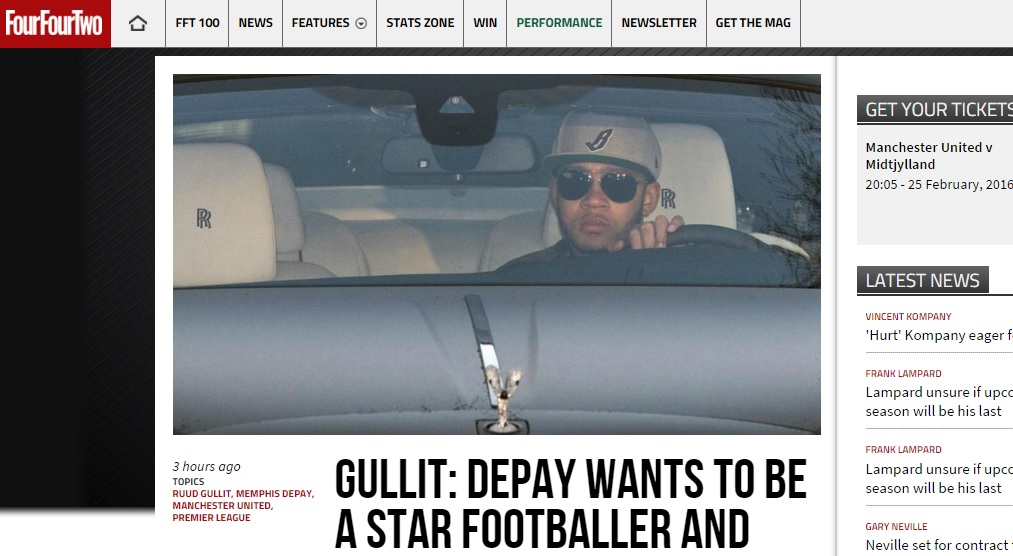Open the Memphis Depay topic link
This screenshot has height=556, width=1013.
coord(275,493)
